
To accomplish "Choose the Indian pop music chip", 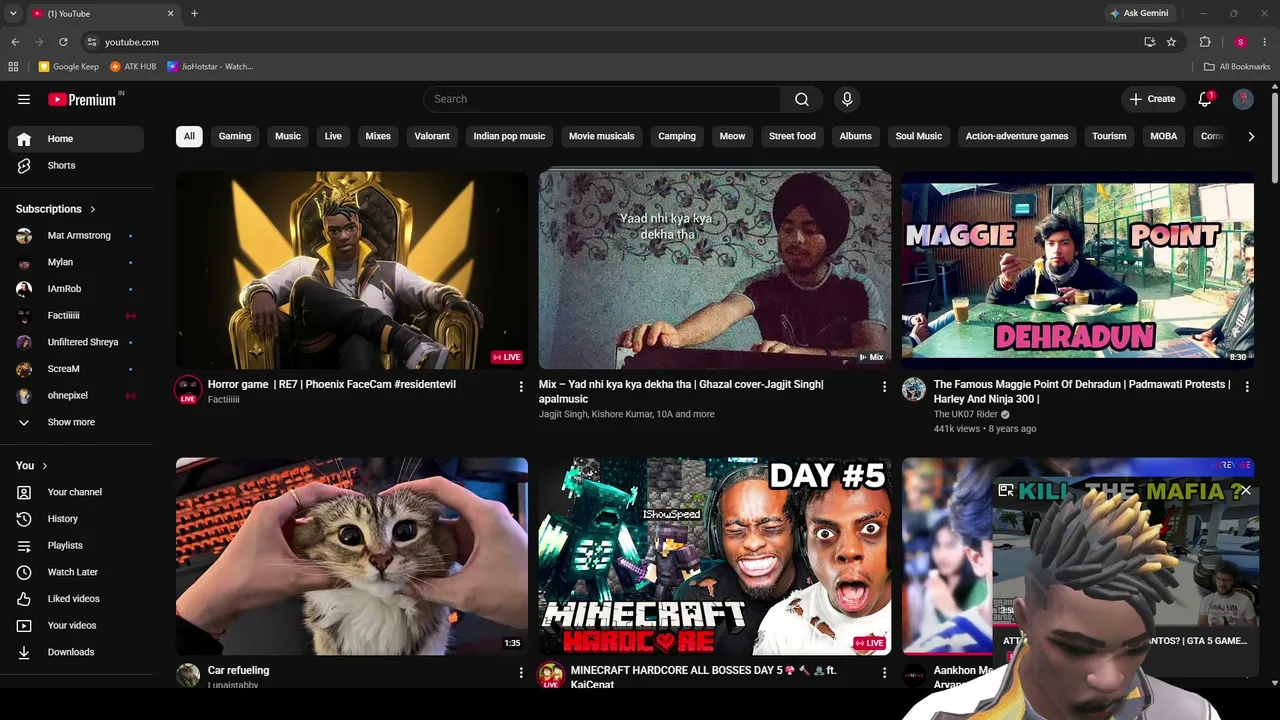I will [x=509, y=136].
